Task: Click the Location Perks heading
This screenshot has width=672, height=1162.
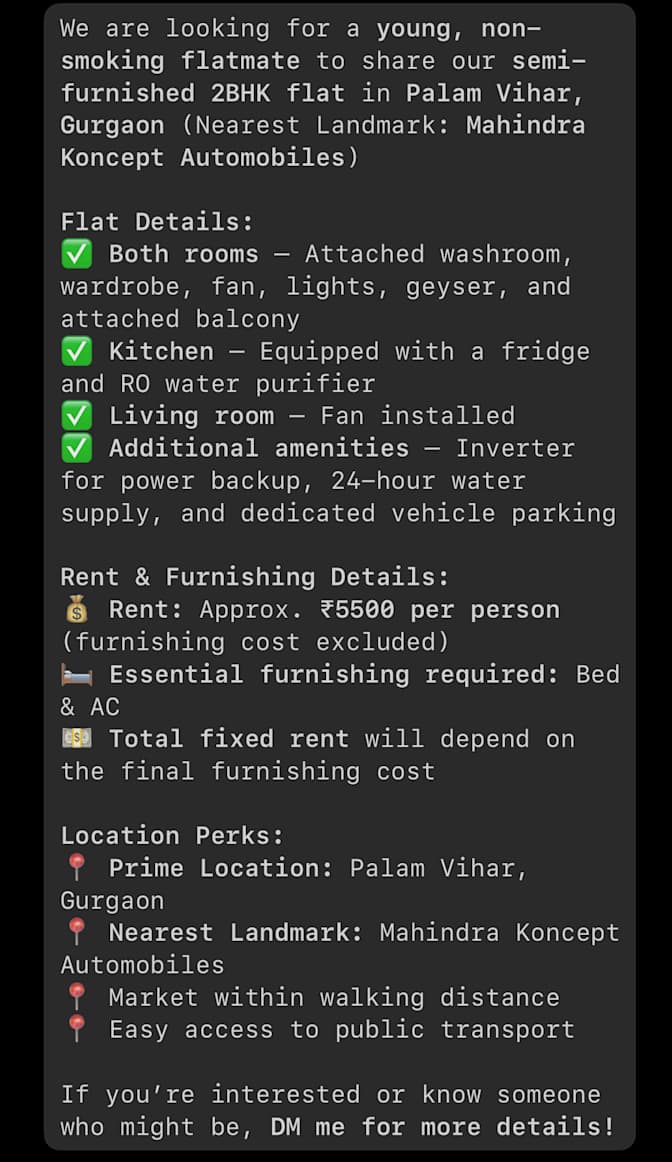Action: [x=172, y=835]
